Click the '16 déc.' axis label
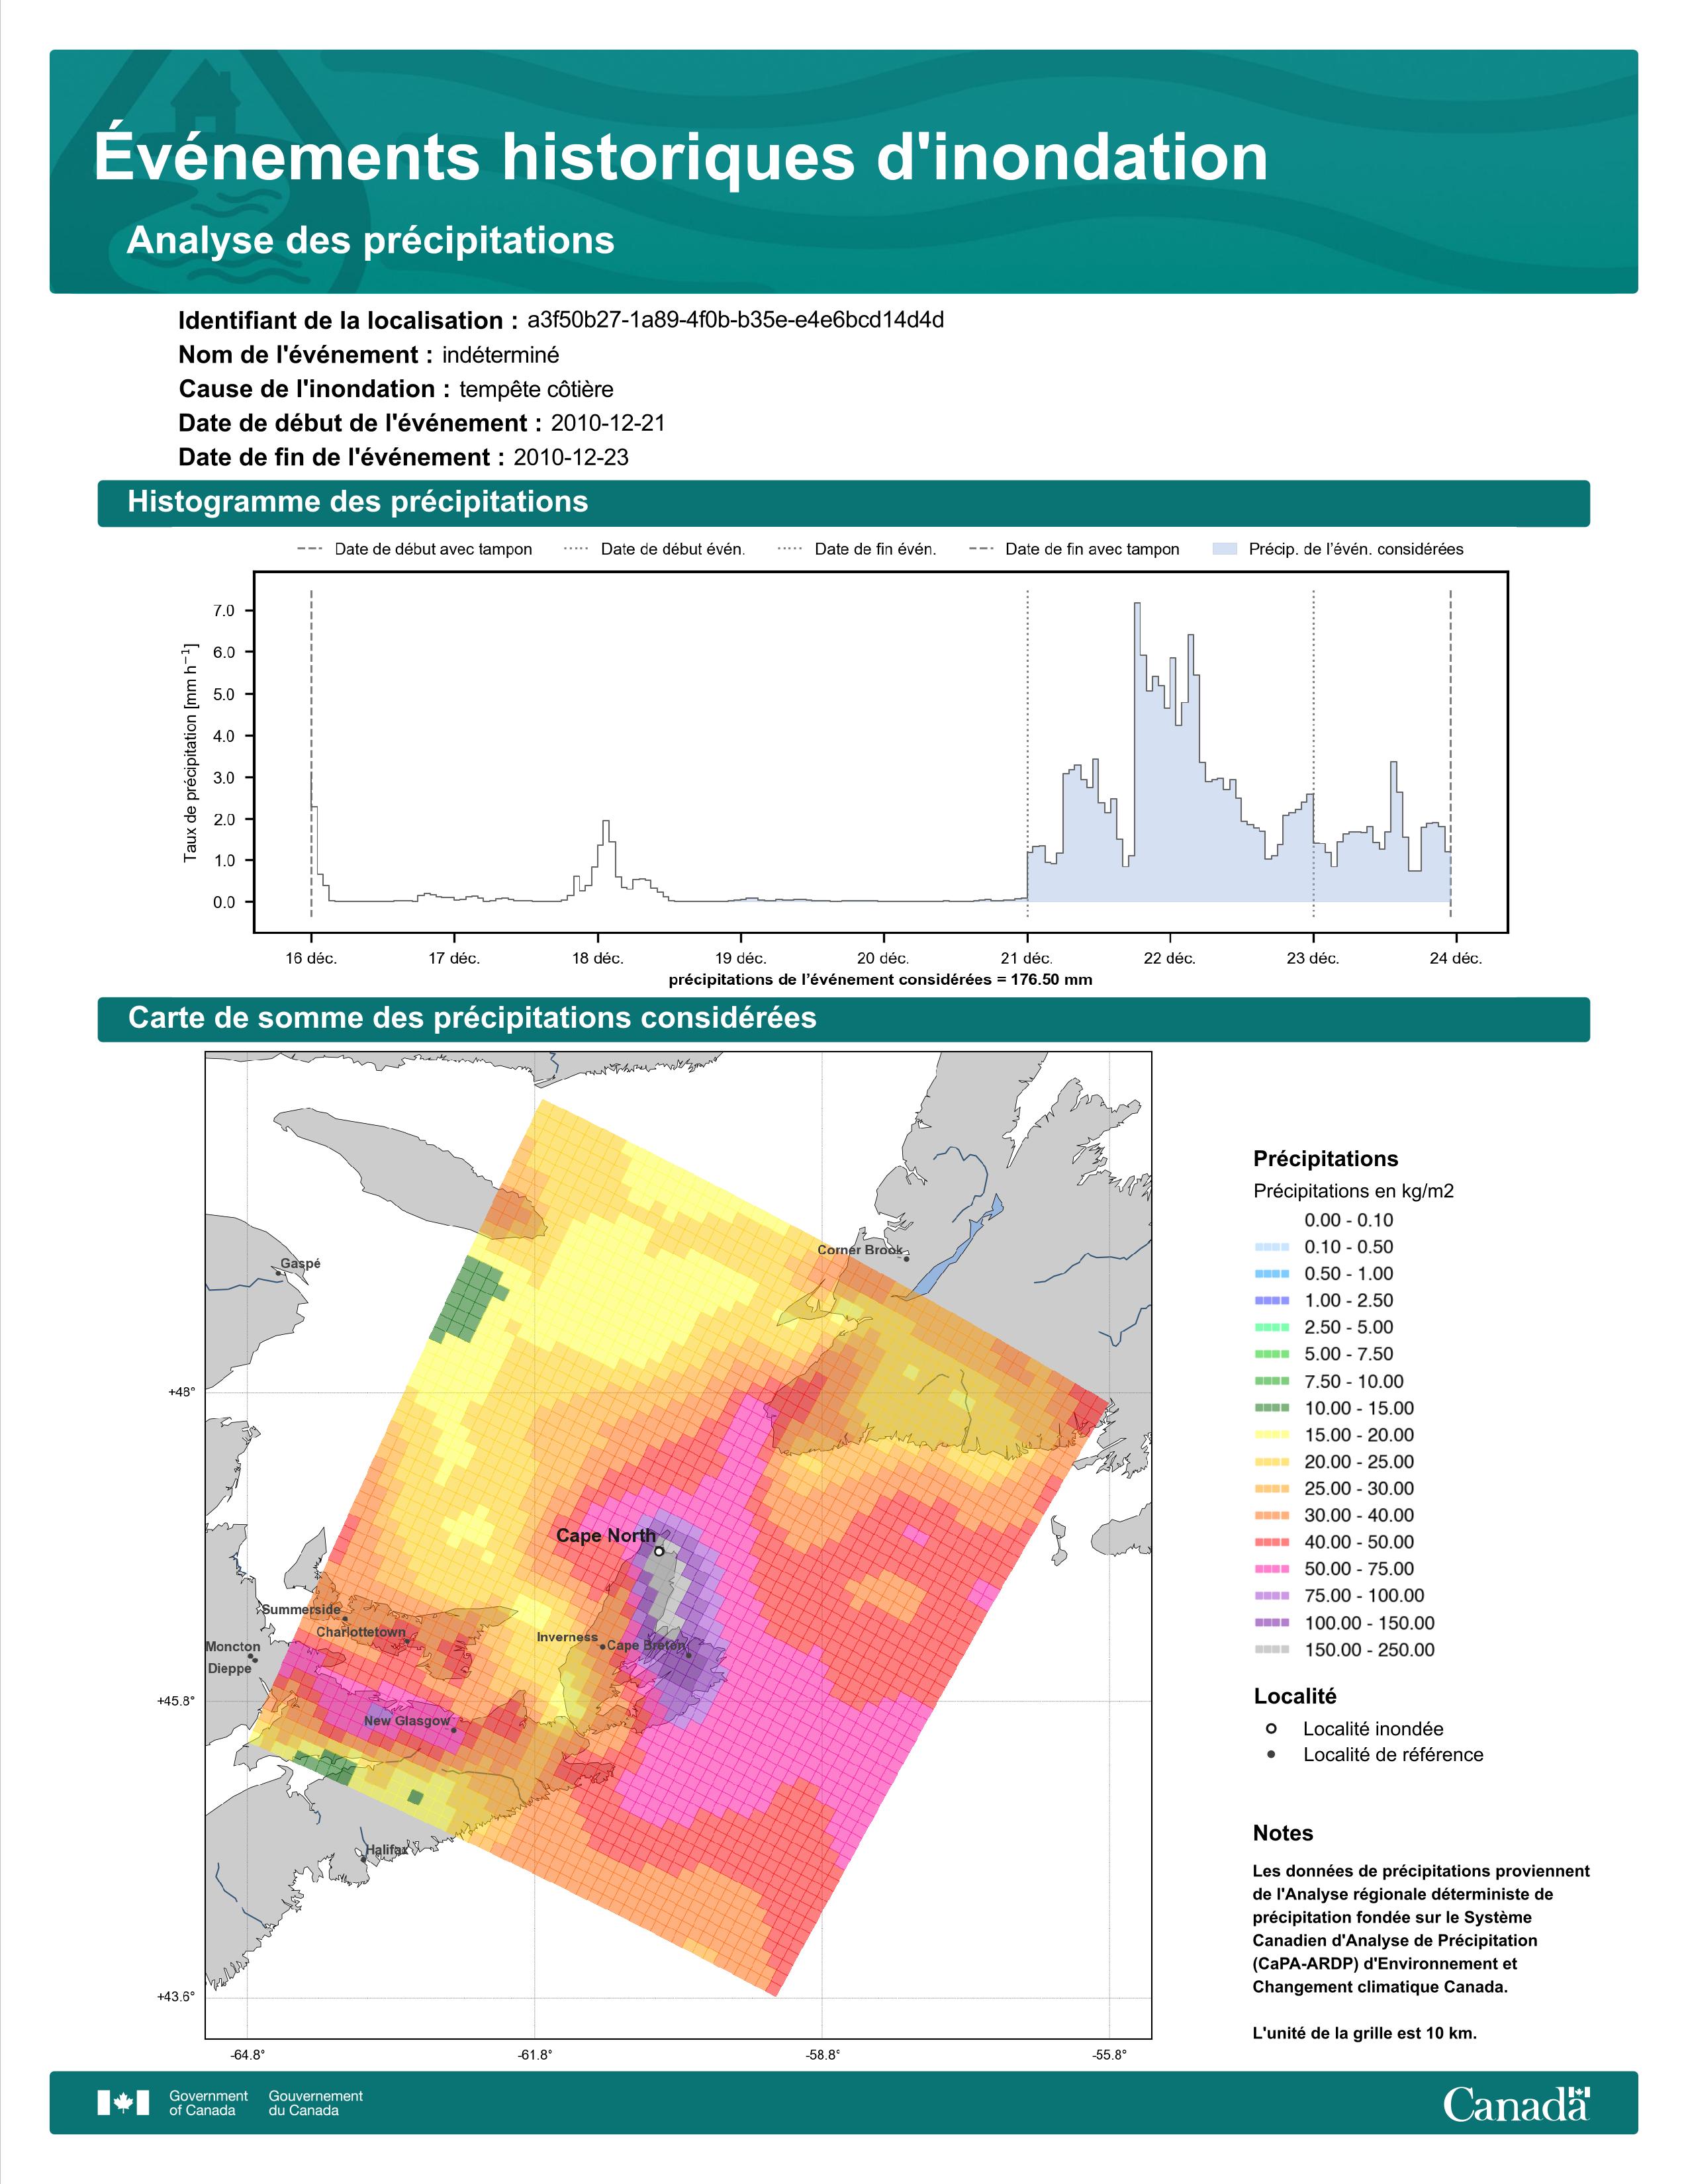This screenshot has width=1688, height=2184. [x=311, y=958]
